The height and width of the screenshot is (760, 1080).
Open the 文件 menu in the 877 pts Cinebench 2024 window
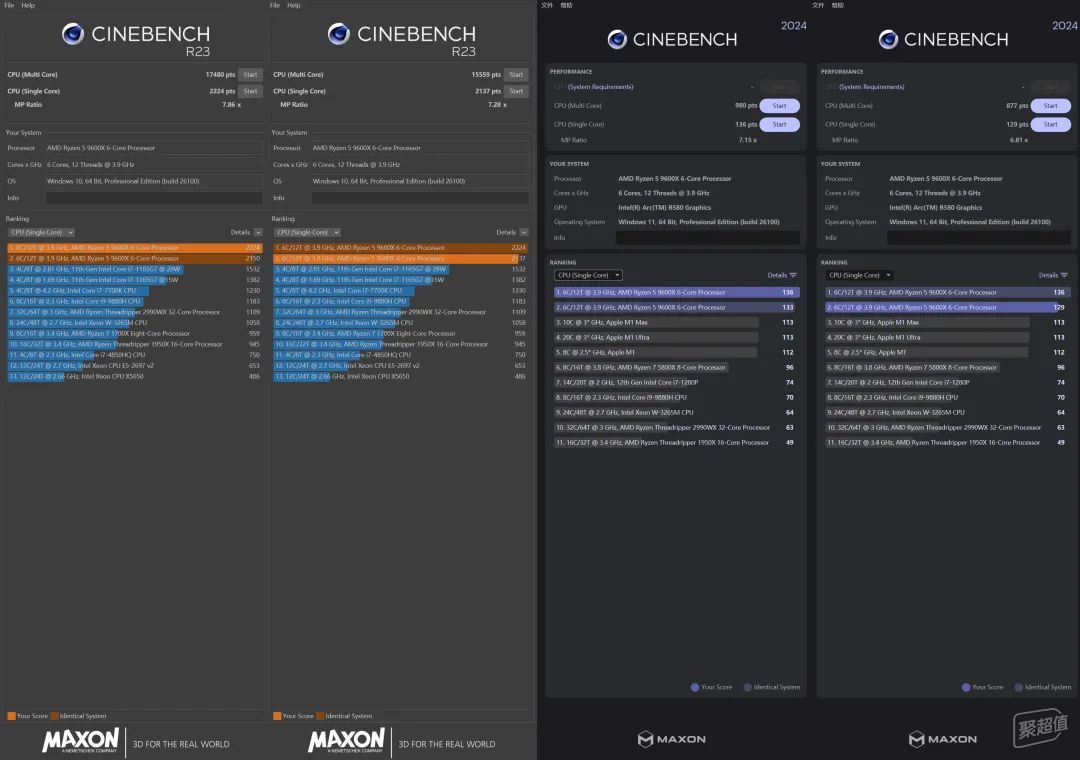coord(818,5)
